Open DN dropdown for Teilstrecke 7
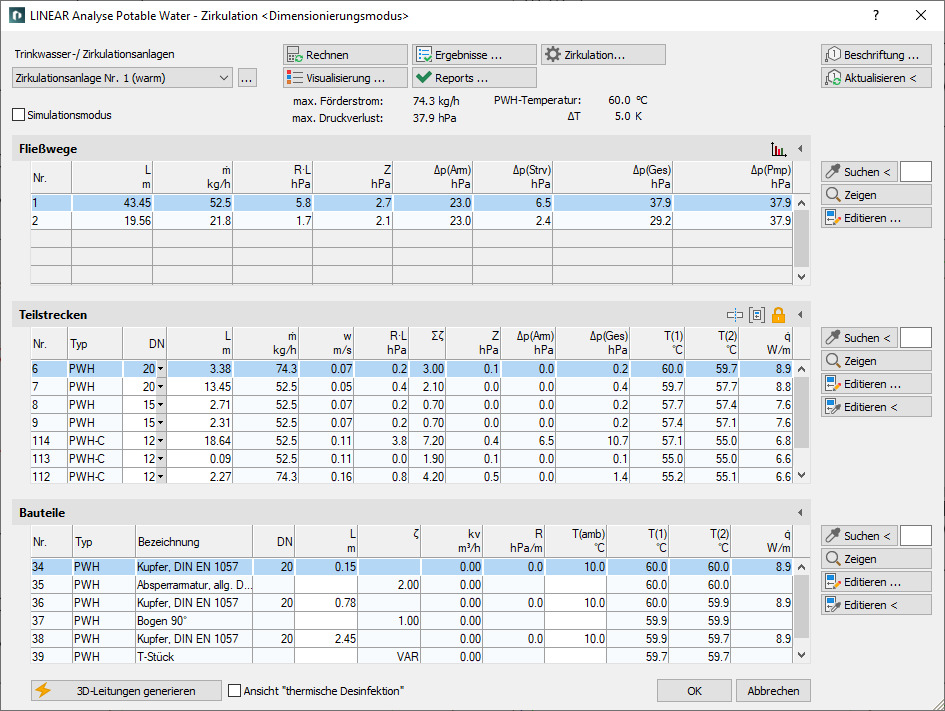945x711 pixels. tap(161, 387)
